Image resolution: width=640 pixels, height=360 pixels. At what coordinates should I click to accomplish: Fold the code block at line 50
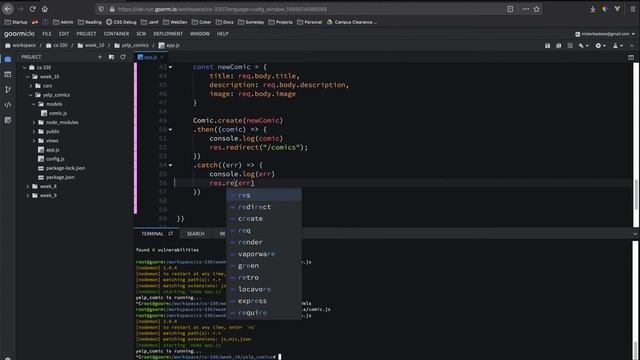tap(170, 130)
